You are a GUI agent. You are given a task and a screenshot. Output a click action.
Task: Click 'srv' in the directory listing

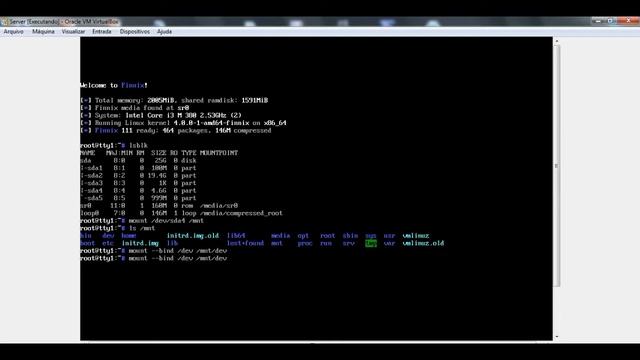(x=348, y=243)
